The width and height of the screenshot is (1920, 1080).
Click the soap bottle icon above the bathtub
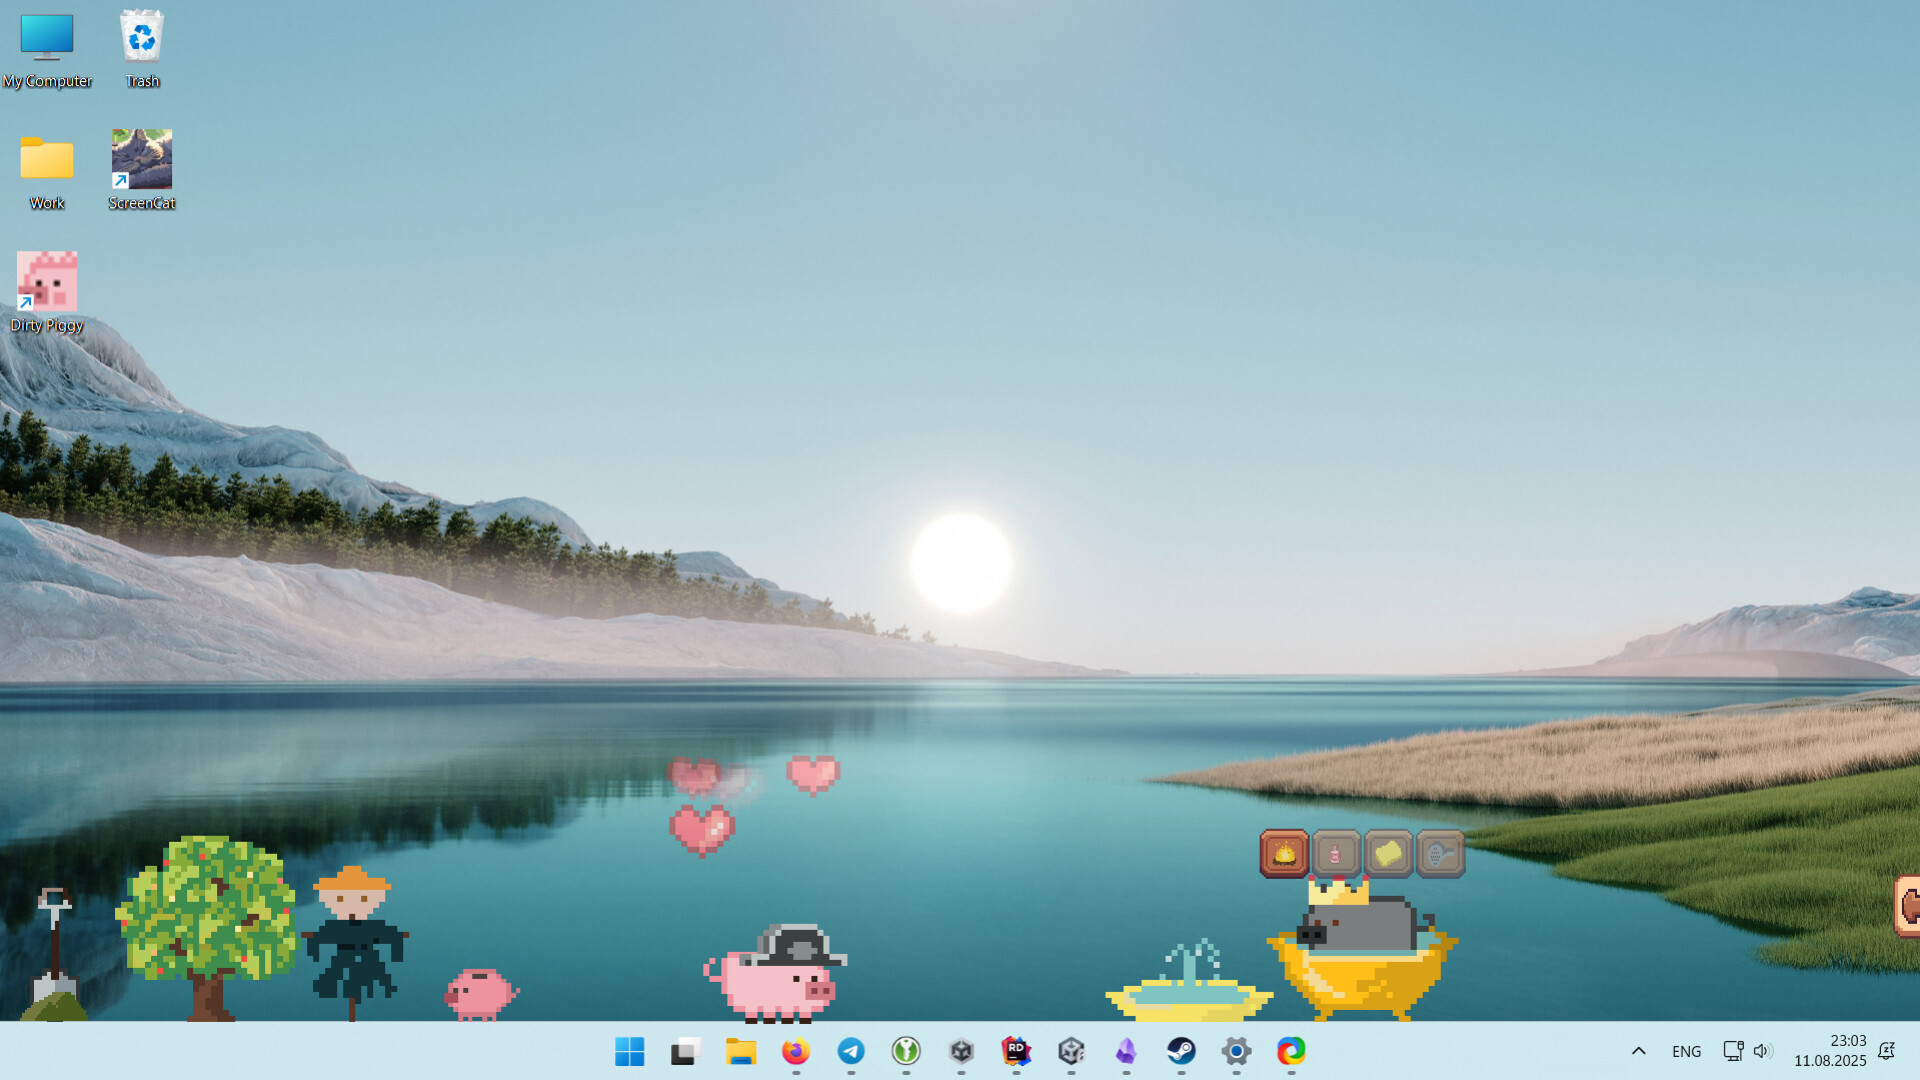[1335, 854]
